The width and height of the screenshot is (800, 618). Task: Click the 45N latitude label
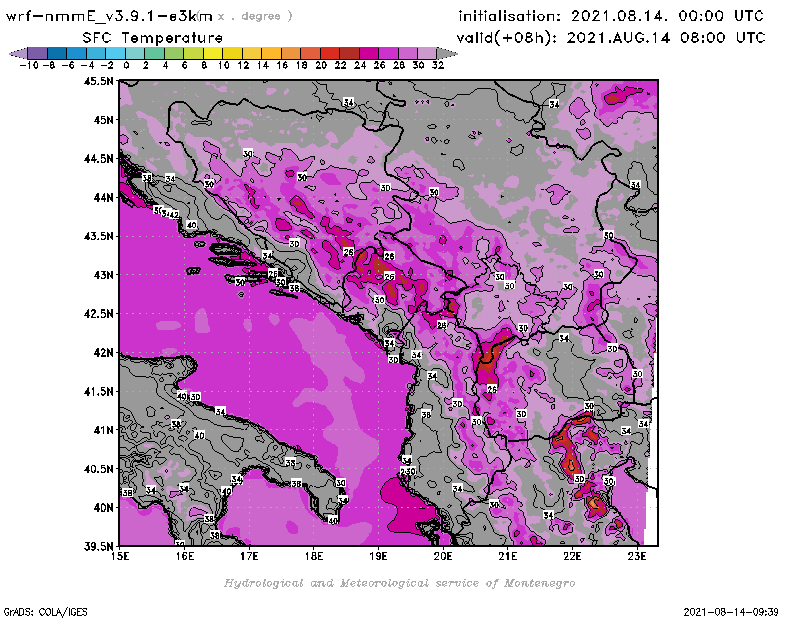click(103, 120)
